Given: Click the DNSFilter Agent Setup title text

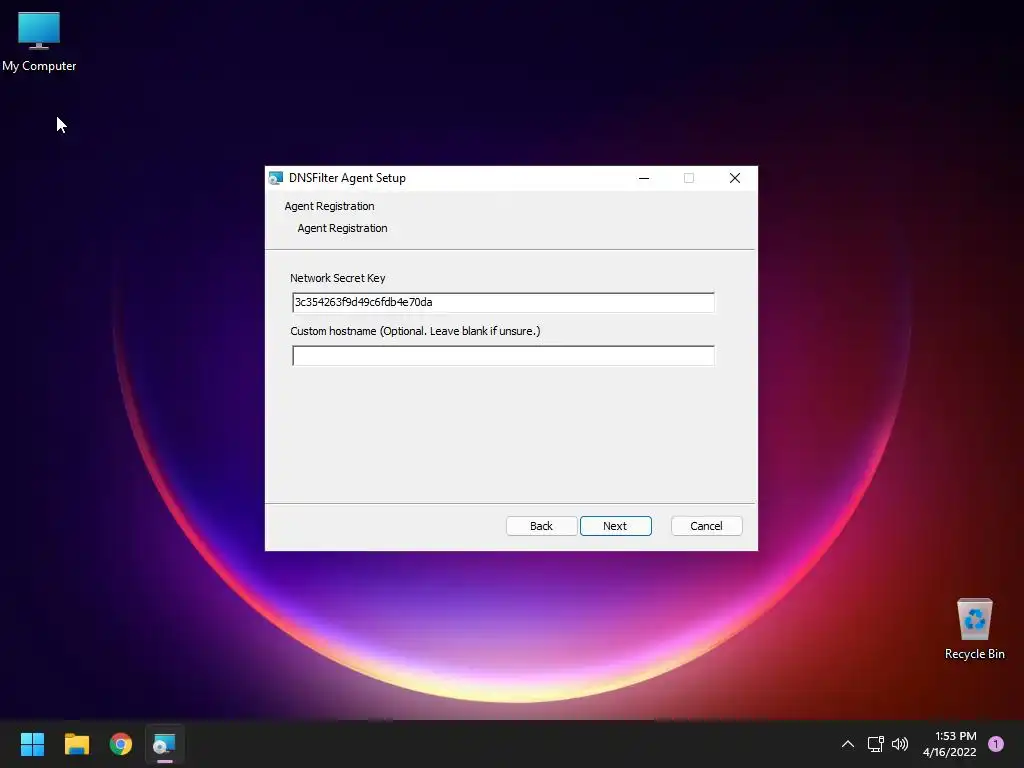Looking at the screenshot, I should click(347, 178).
